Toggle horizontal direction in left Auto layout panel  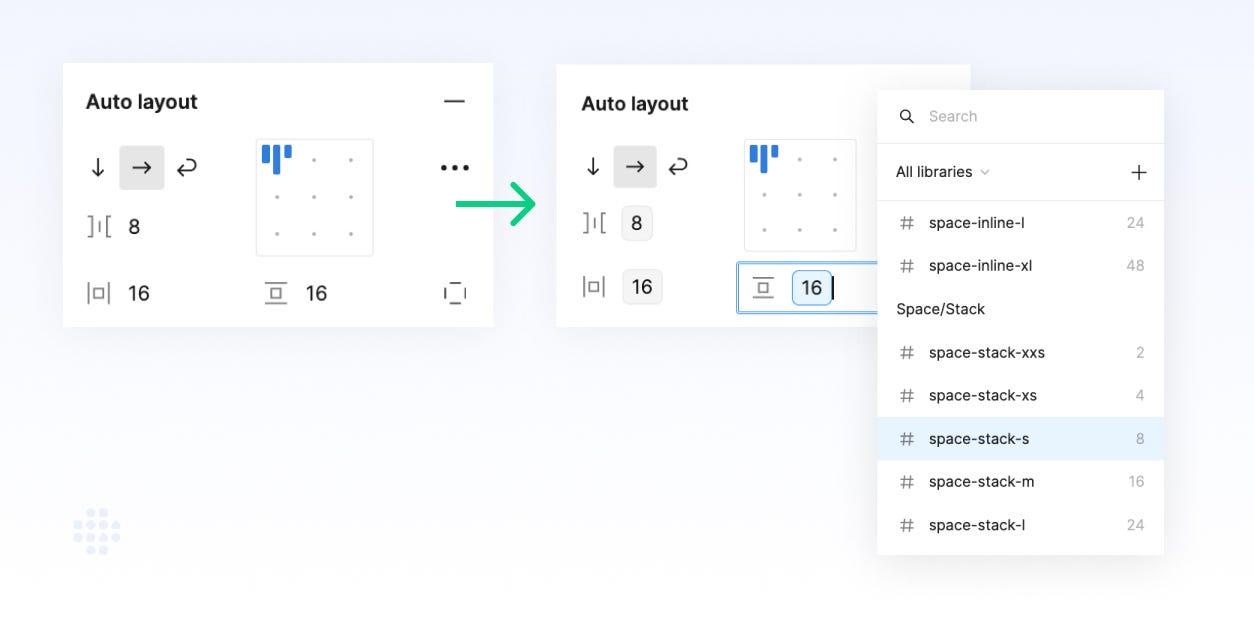click(142, 168)
